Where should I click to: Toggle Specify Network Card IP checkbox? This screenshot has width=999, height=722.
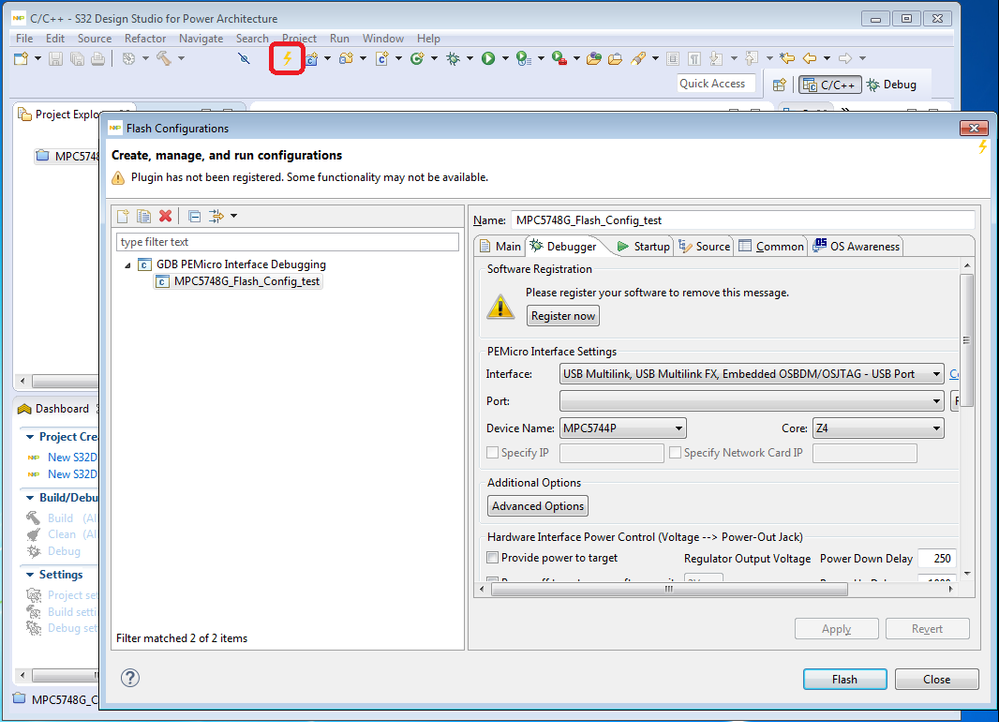(x=675, y=452)
